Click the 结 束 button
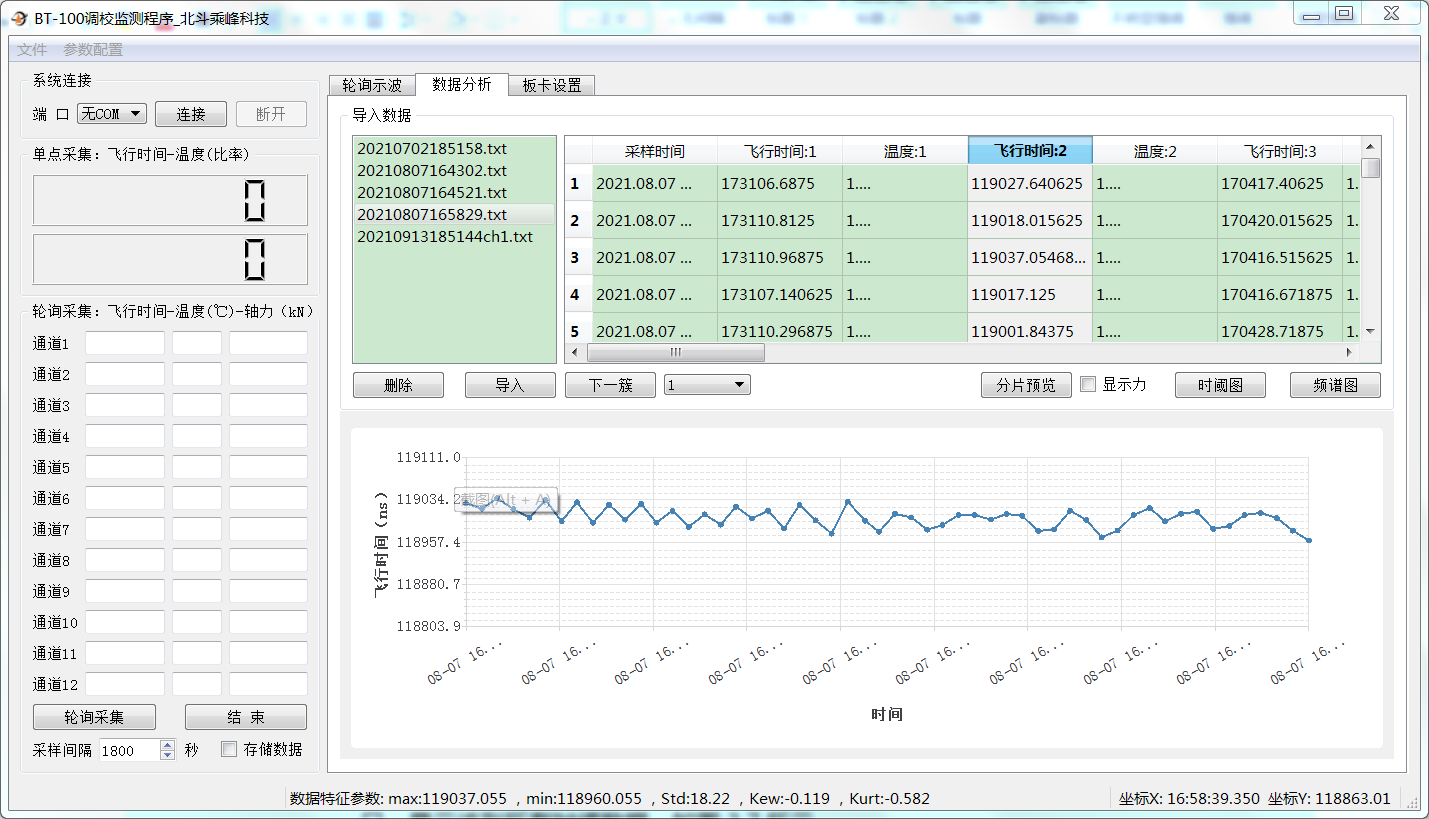Image resolution: width=1429 pixels, height=819 pixels. pyautogui.click(x=246, y=717)
